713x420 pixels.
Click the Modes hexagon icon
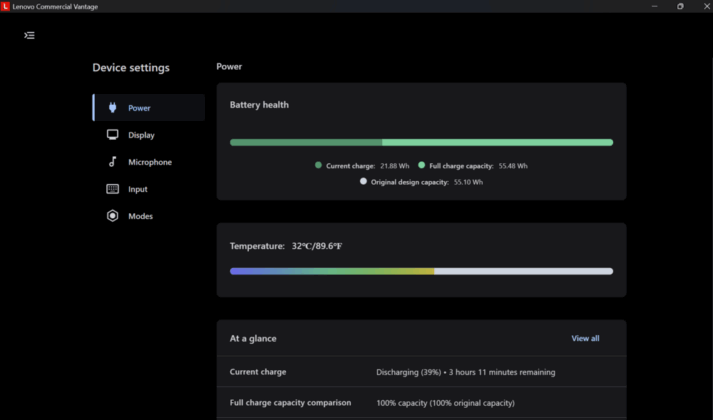click(x=112, y=215)
